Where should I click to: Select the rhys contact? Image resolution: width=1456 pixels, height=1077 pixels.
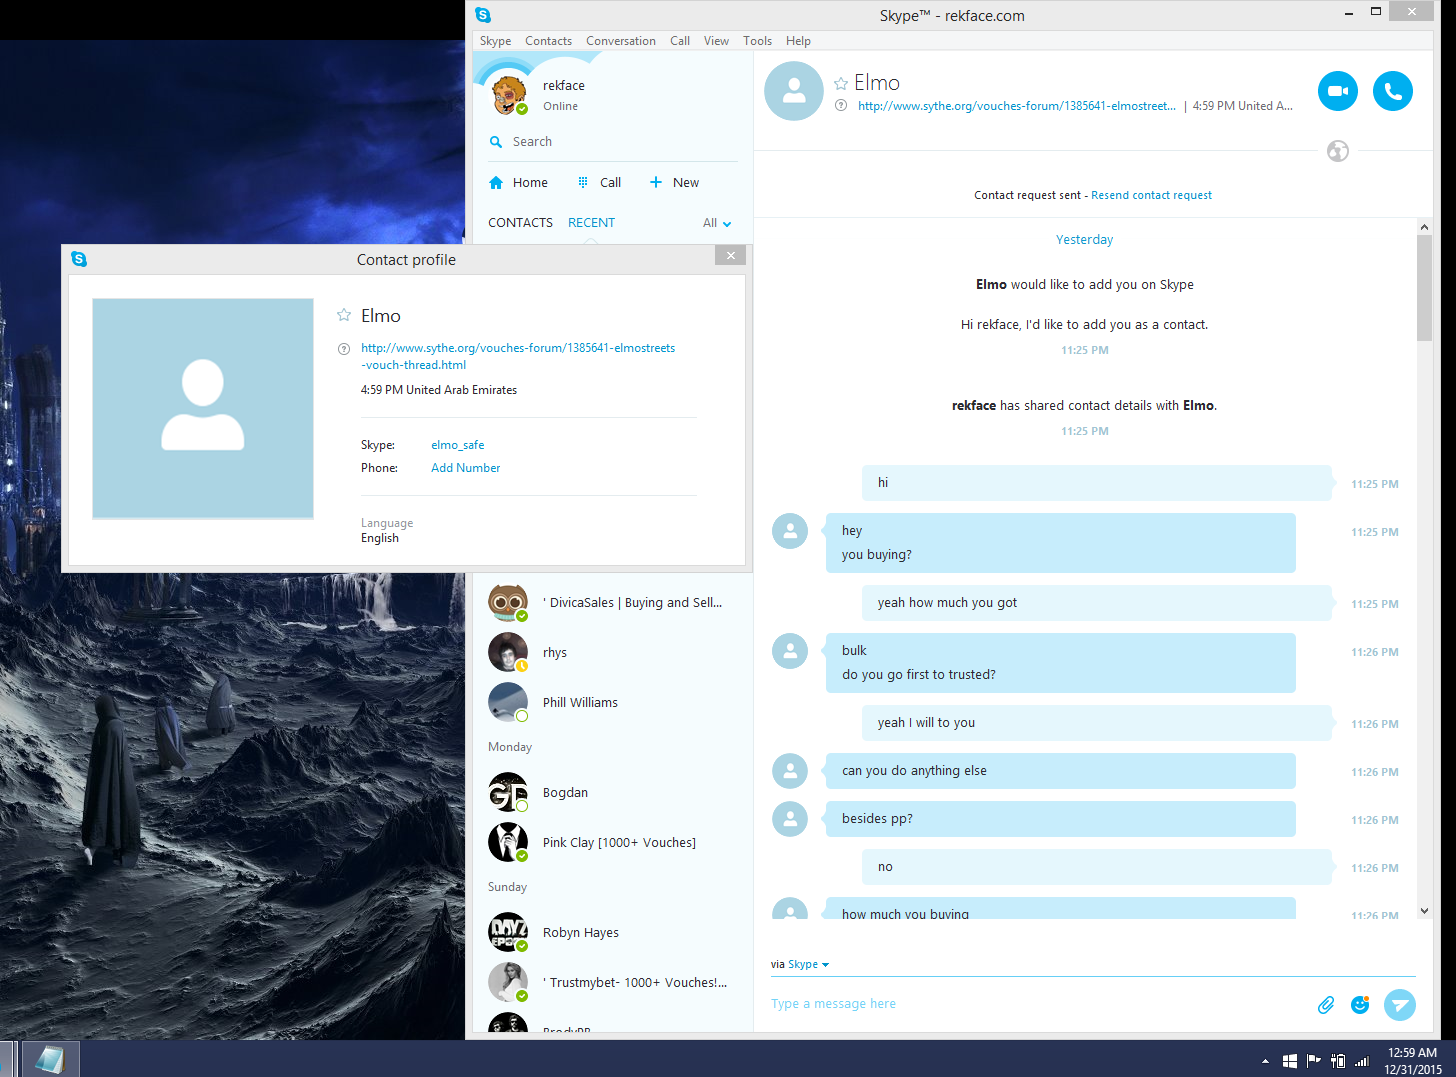[x=612, y=653]
